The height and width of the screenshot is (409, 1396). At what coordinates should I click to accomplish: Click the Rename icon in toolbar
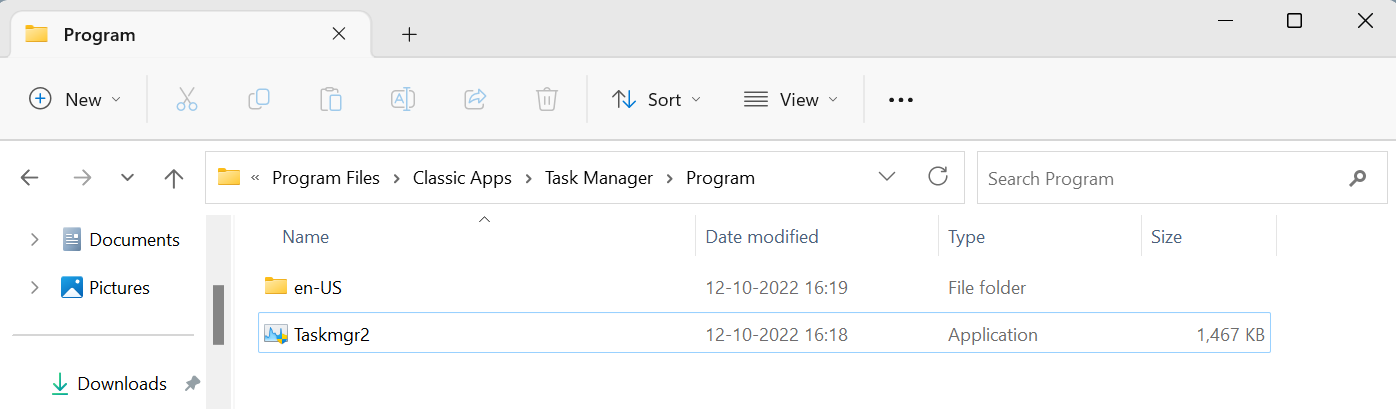(x=403, y=99)
